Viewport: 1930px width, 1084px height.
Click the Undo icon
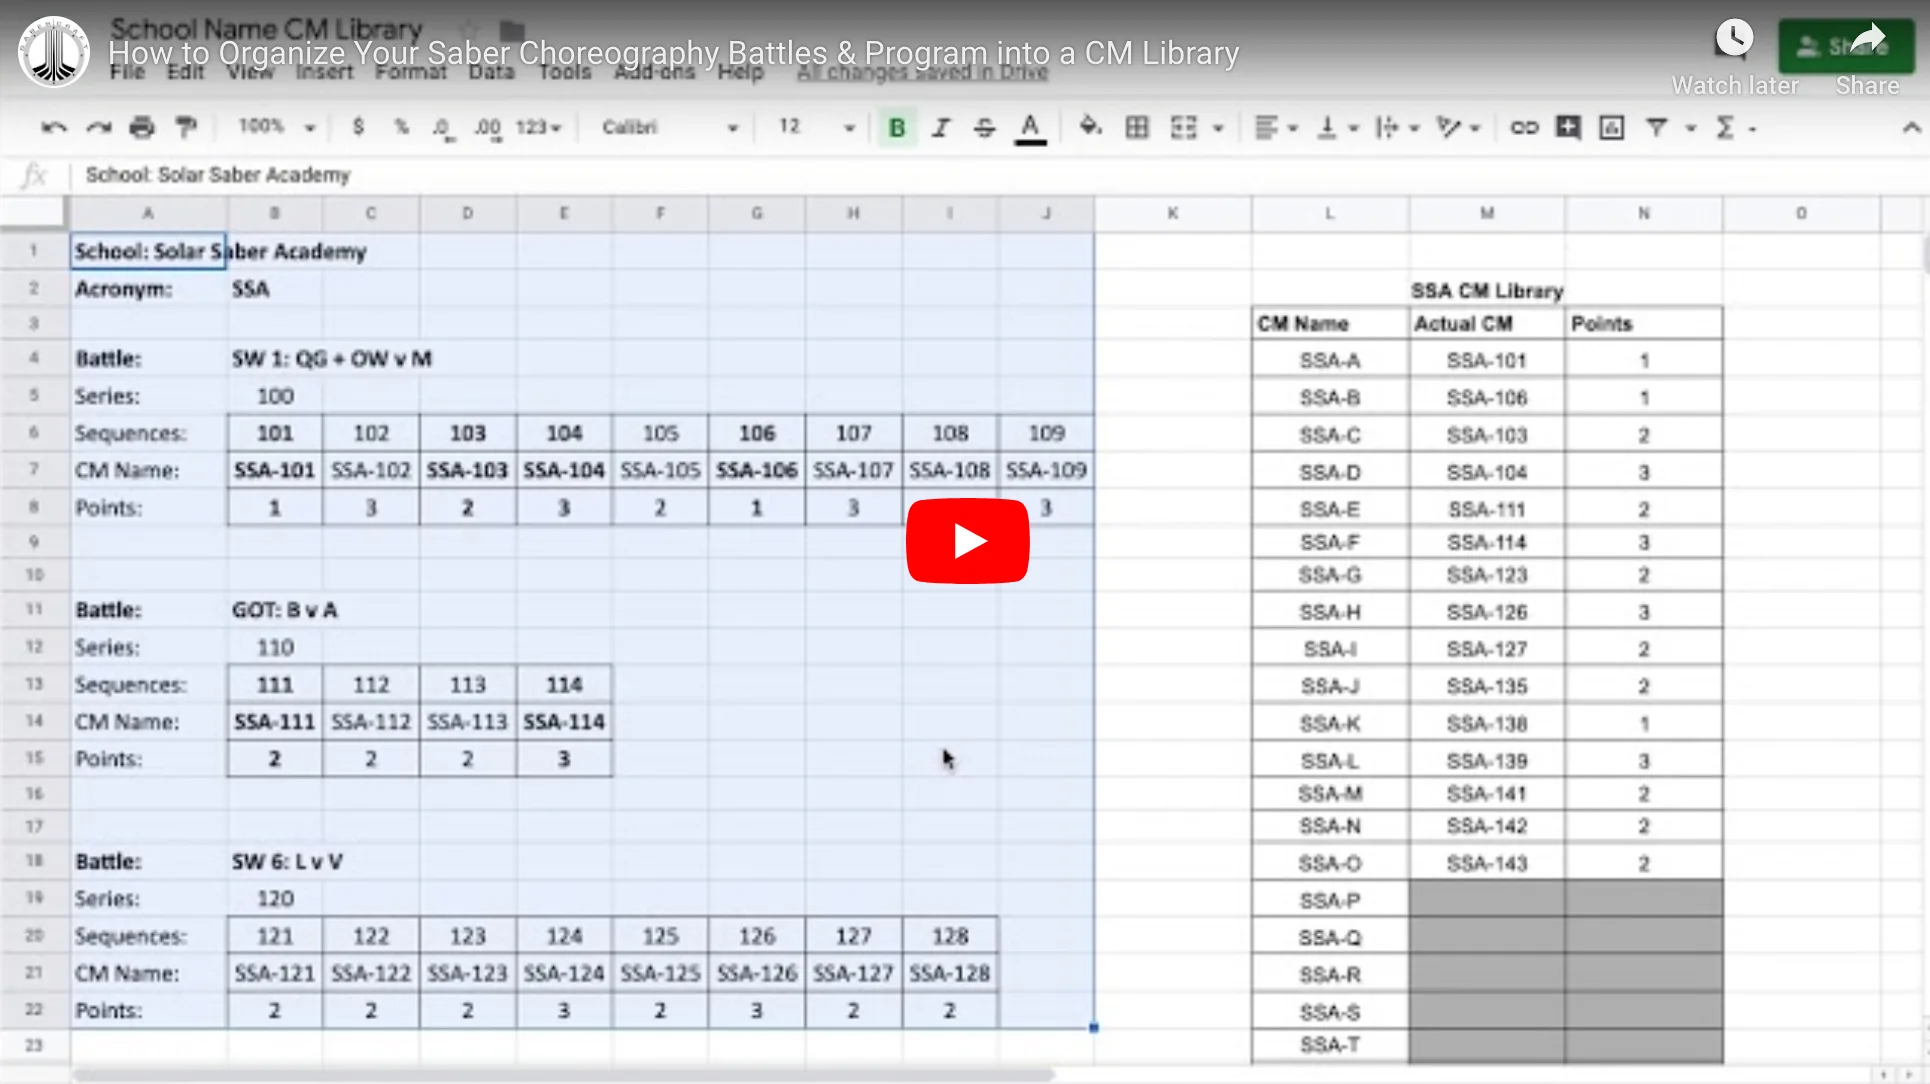54,128
